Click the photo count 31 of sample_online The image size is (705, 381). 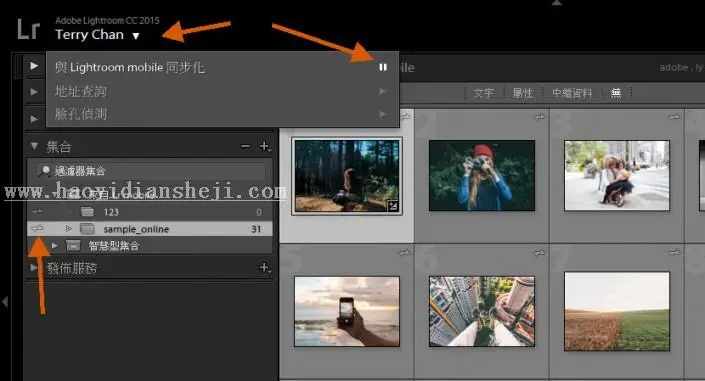tap(256, 229)
